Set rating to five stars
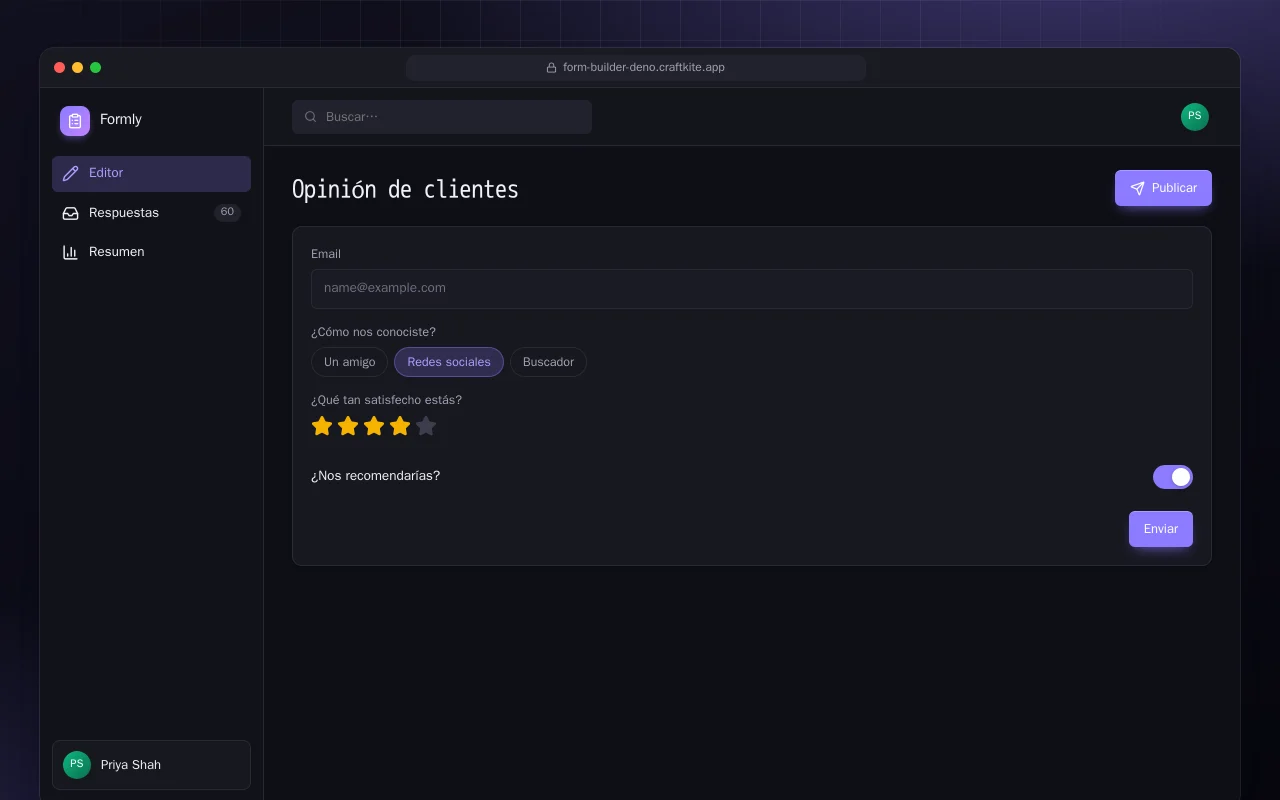The width and height of the screenshot is (1280, 800). pyautogui.click(x=426, y=426)
